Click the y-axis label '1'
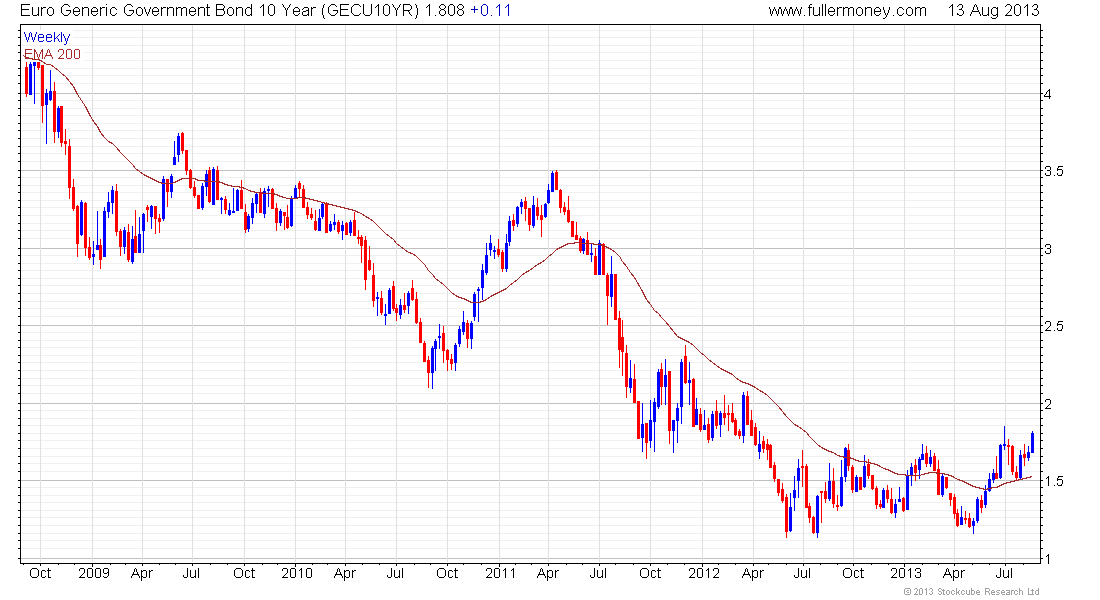The image size is (1100, 600). (1047, 559)
